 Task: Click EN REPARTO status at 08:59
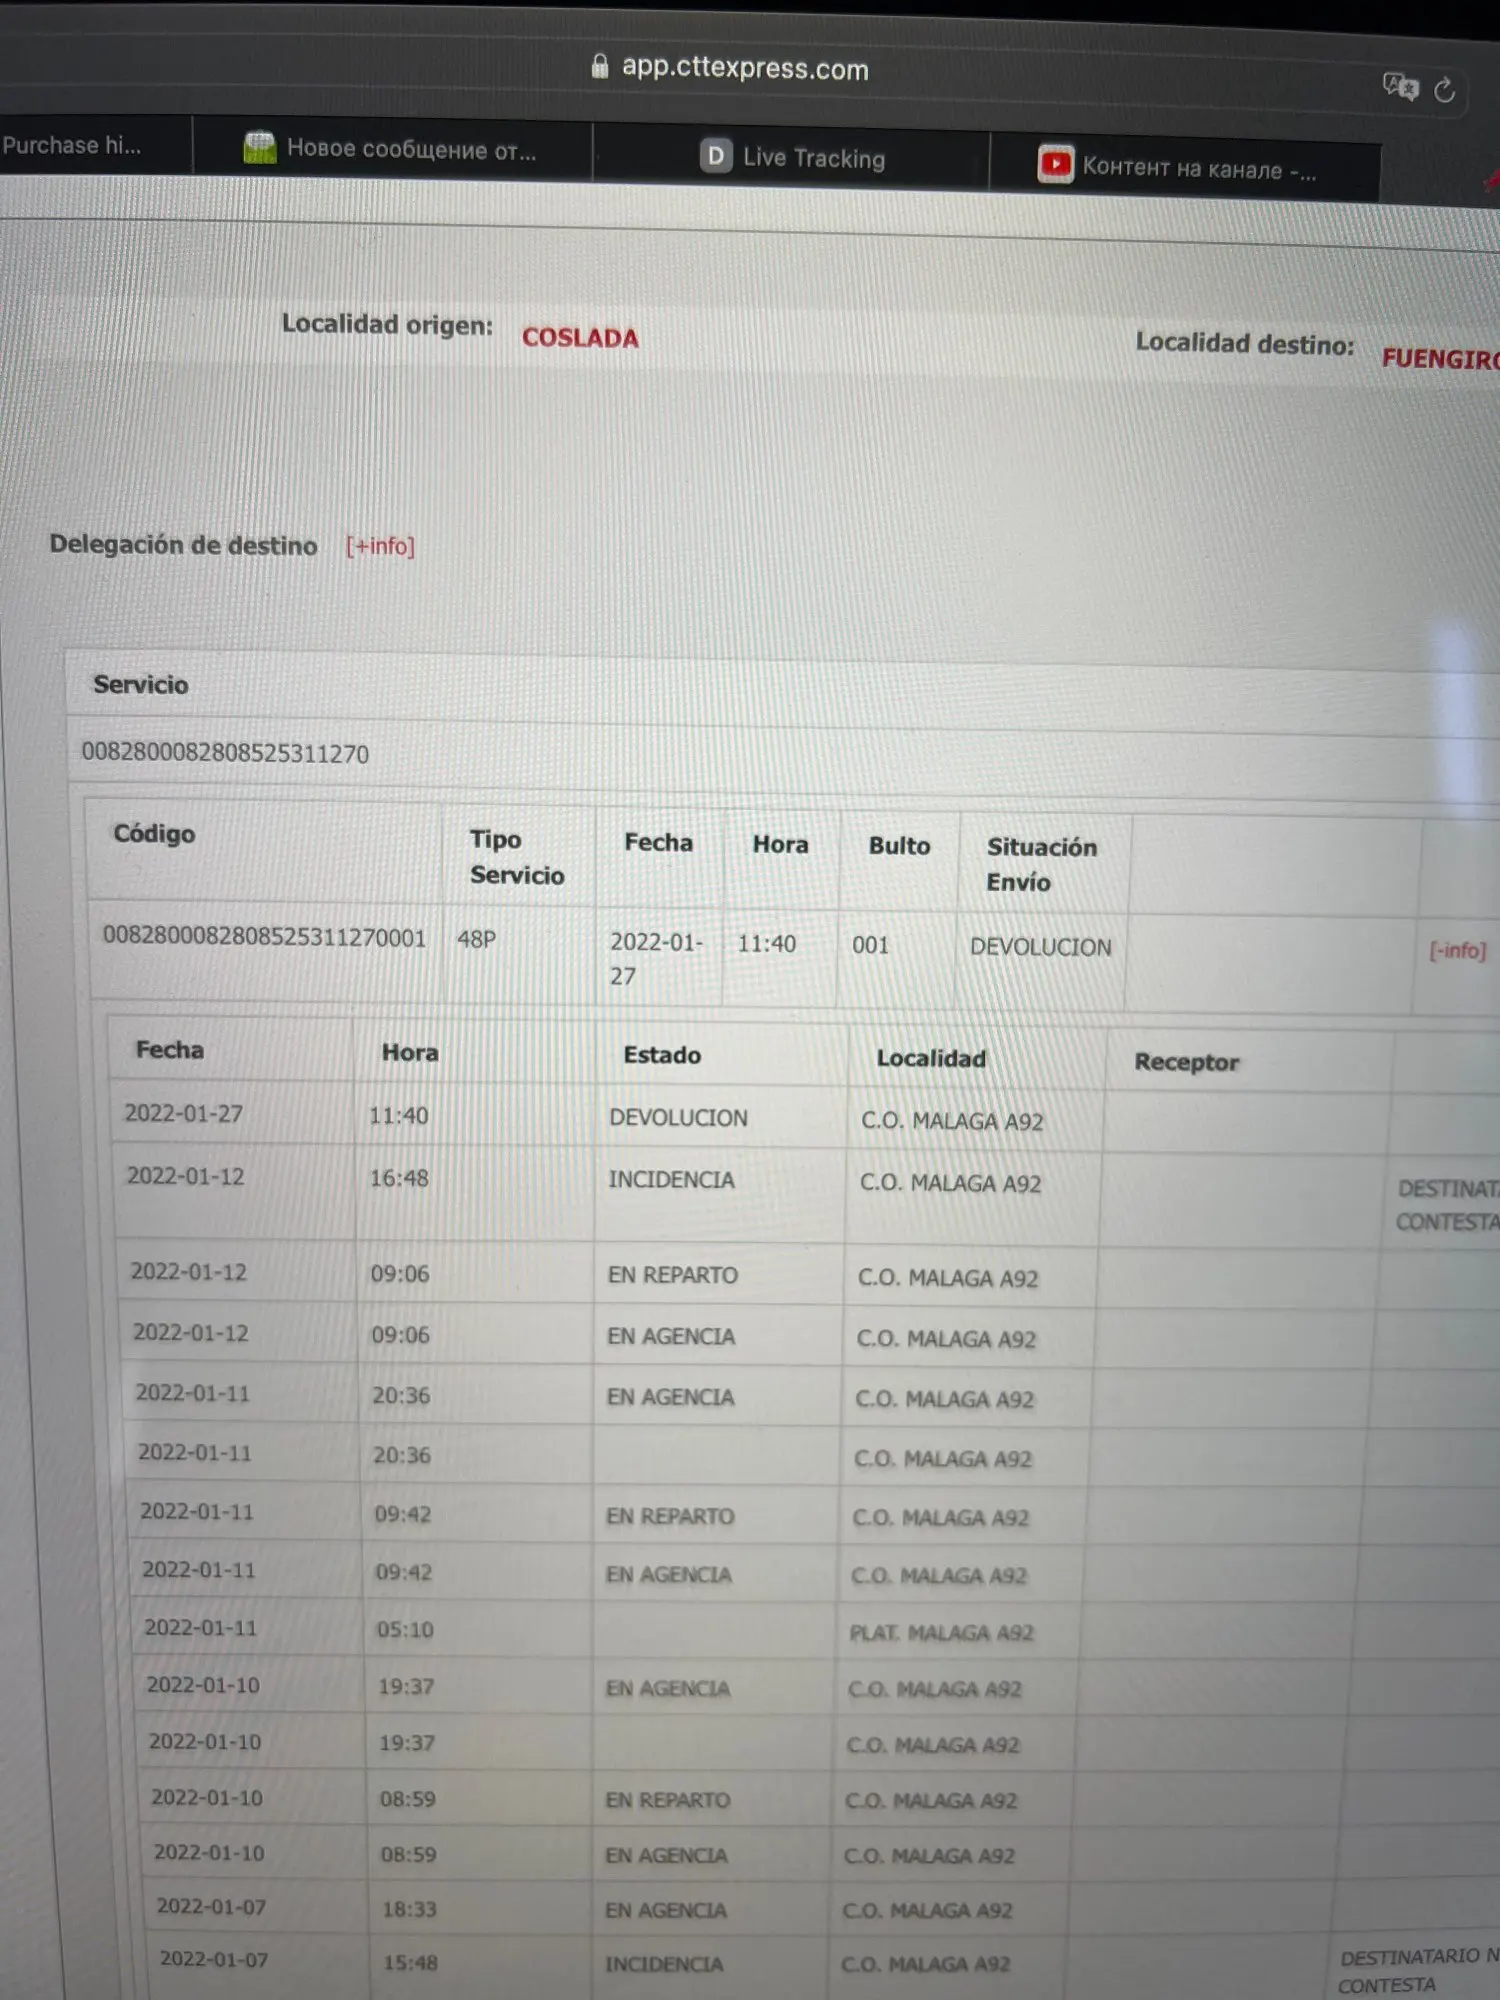[667, 1800]
